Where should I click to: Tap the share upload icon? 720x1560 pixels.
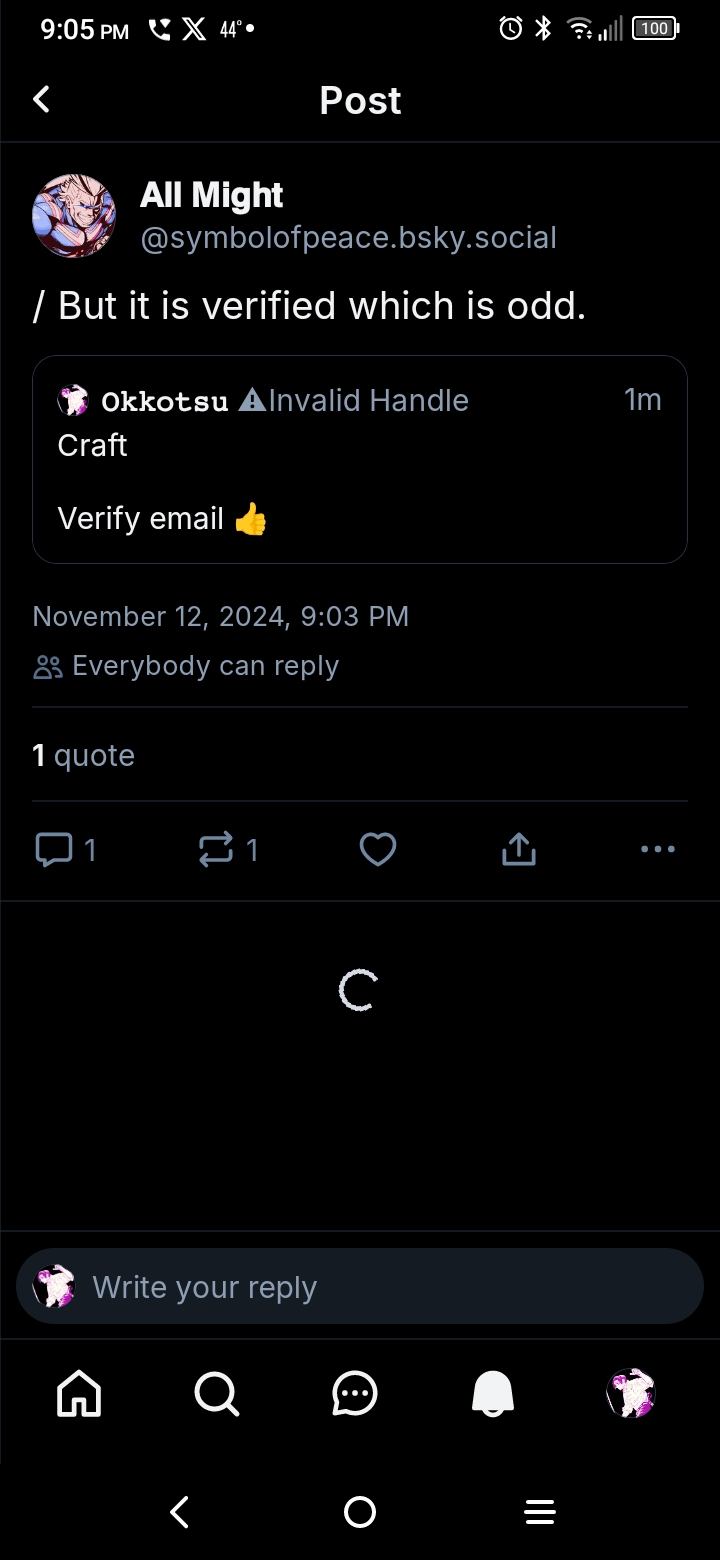[518, 850]
